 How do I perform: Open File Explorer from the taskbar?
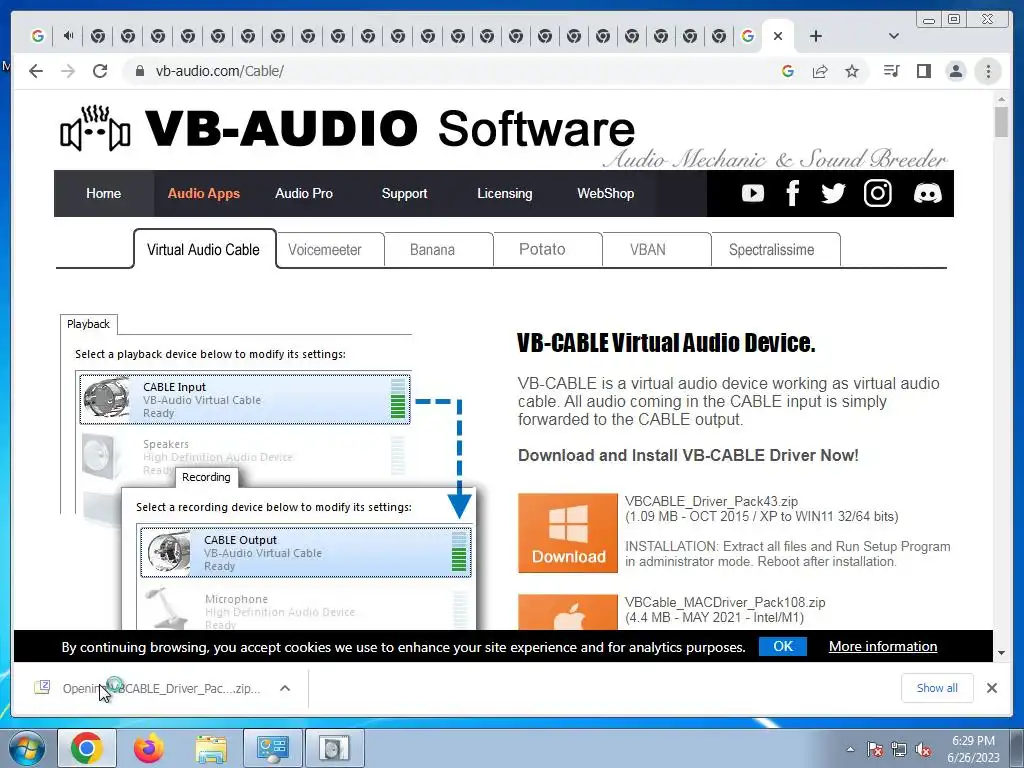(x=211, y=748)
